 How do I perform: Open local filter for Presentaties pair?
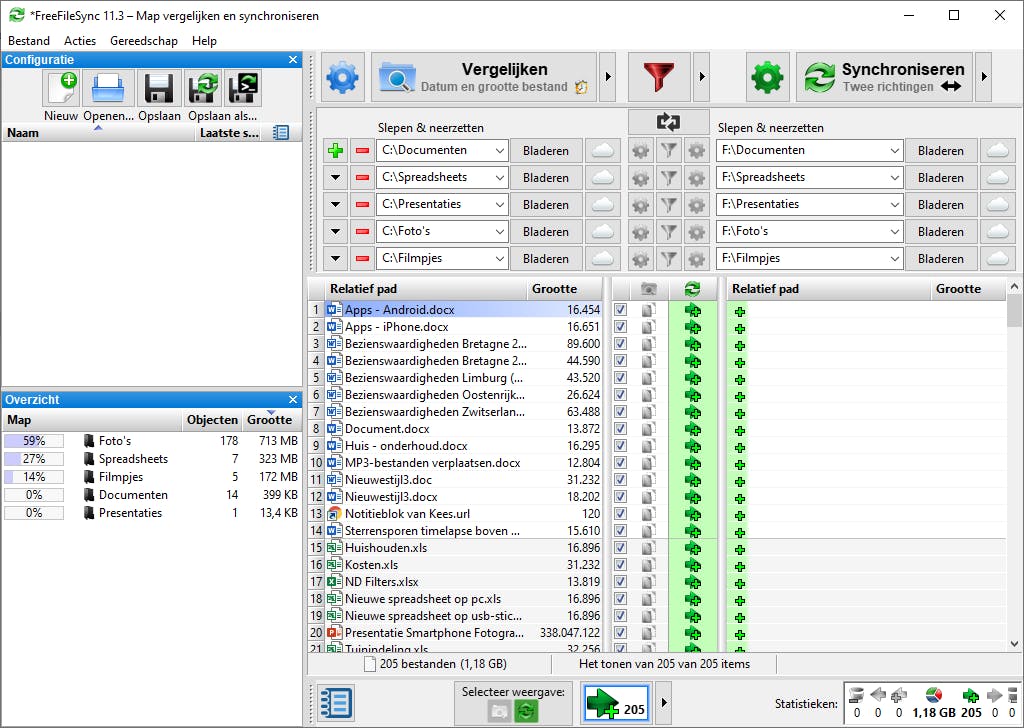[669, 204]
